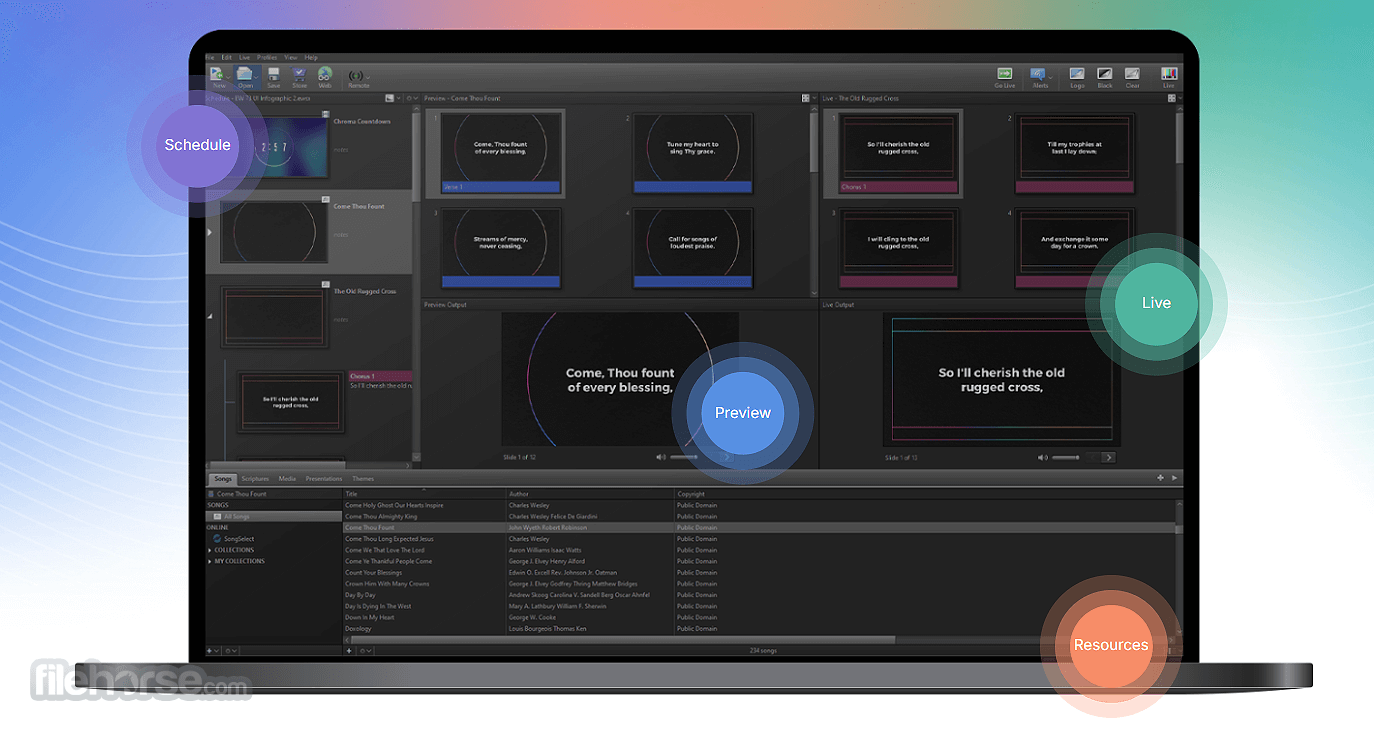Image resolution: width=1374 pixels, height=731 pixels.
Task: Select the song row 'Count Your Blessings'
Action: coord(760,572)
